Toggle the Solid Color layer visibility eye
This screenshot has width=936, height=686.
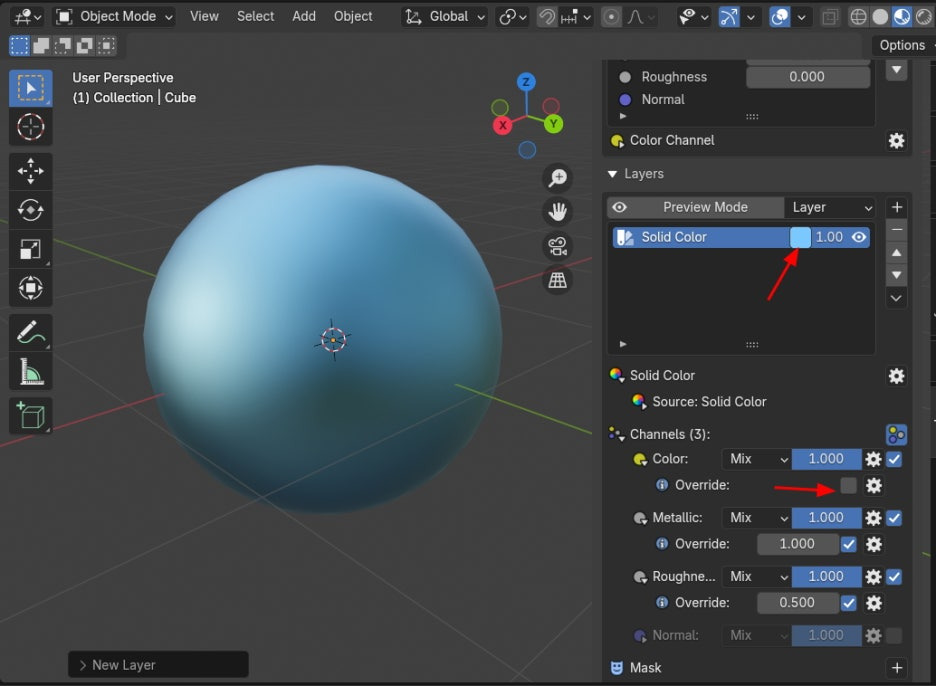tap(859, 238)
